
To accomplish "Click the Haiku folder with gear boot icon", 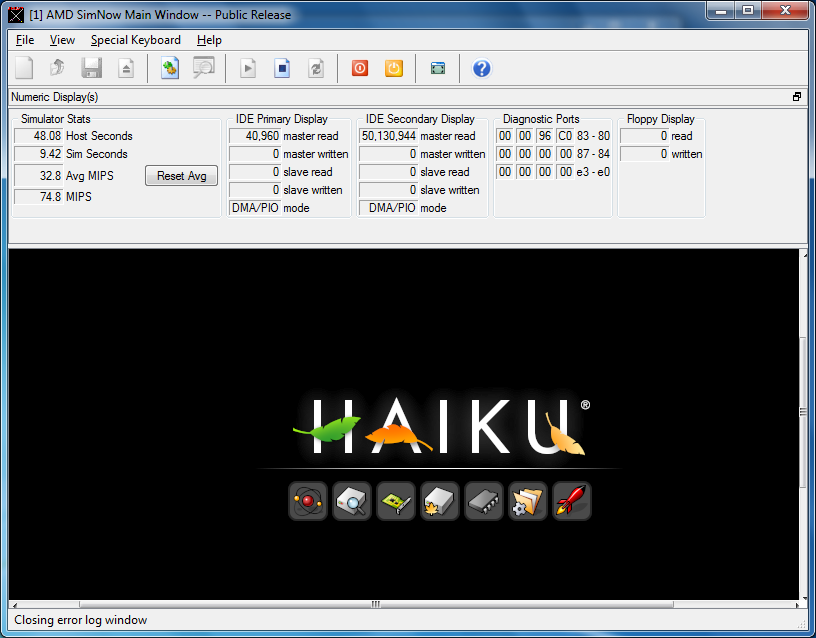I will [528, 501].
